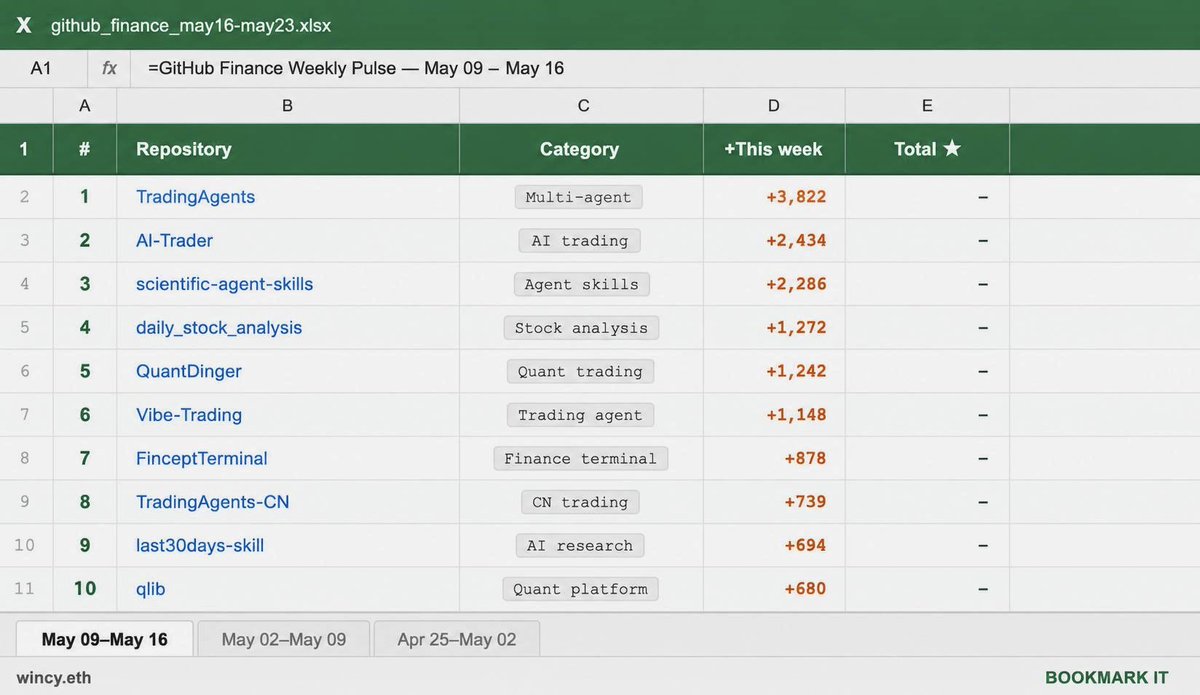
Task: Click the Repository header cell
Action: click(x=288, y=149)
